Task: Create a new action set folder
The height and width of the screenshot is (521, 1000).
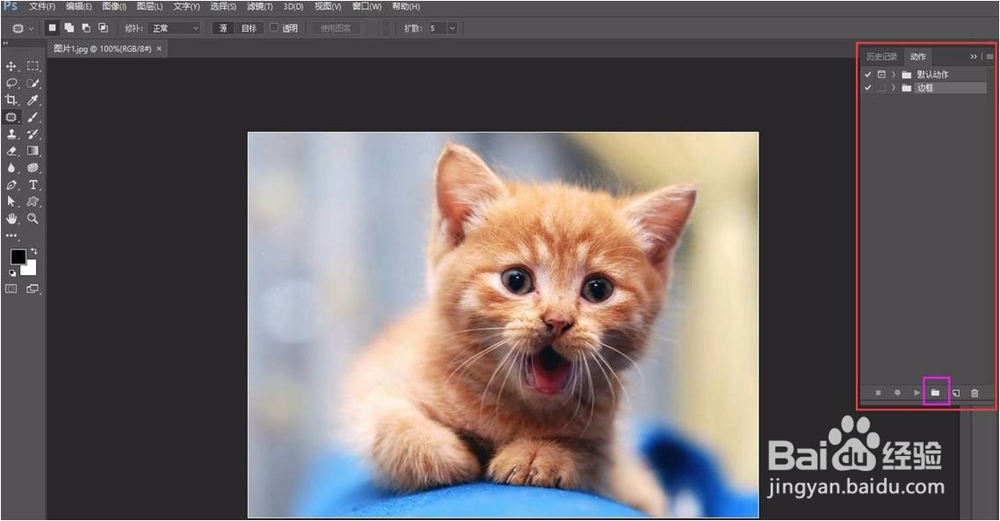Action: pos(936,393)
